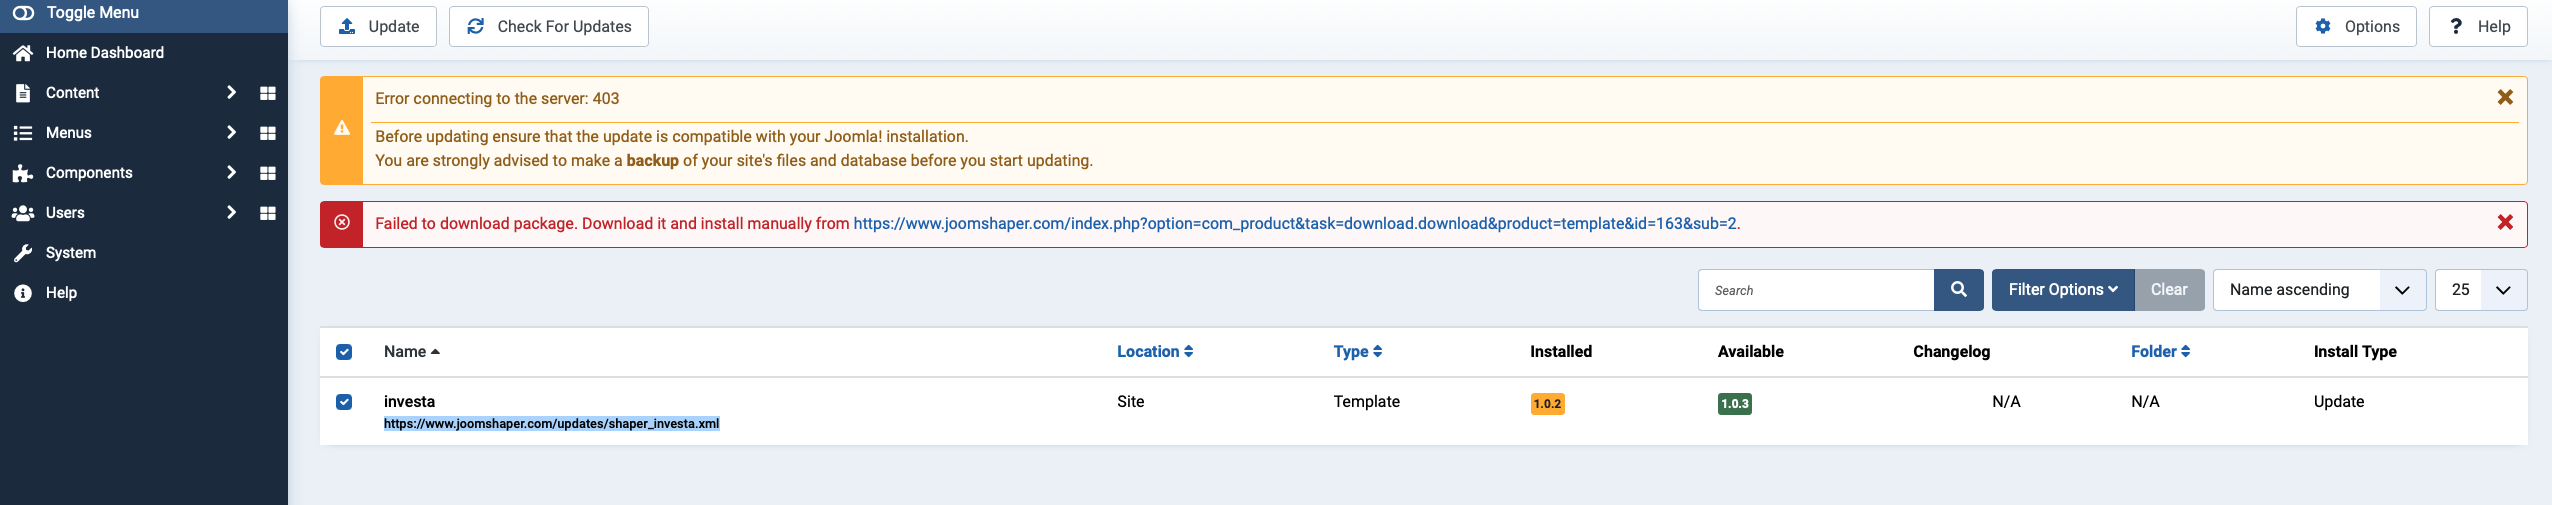Click the Check For Updates button

point(548,27)
